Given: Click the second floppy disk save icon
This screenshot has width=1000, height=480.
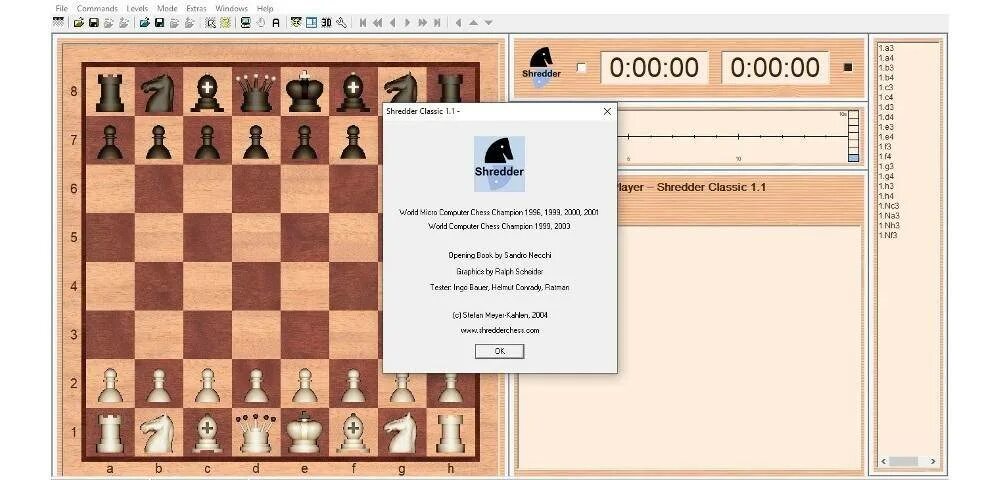Looking at the screenshot, I should [x=159, y=23].
